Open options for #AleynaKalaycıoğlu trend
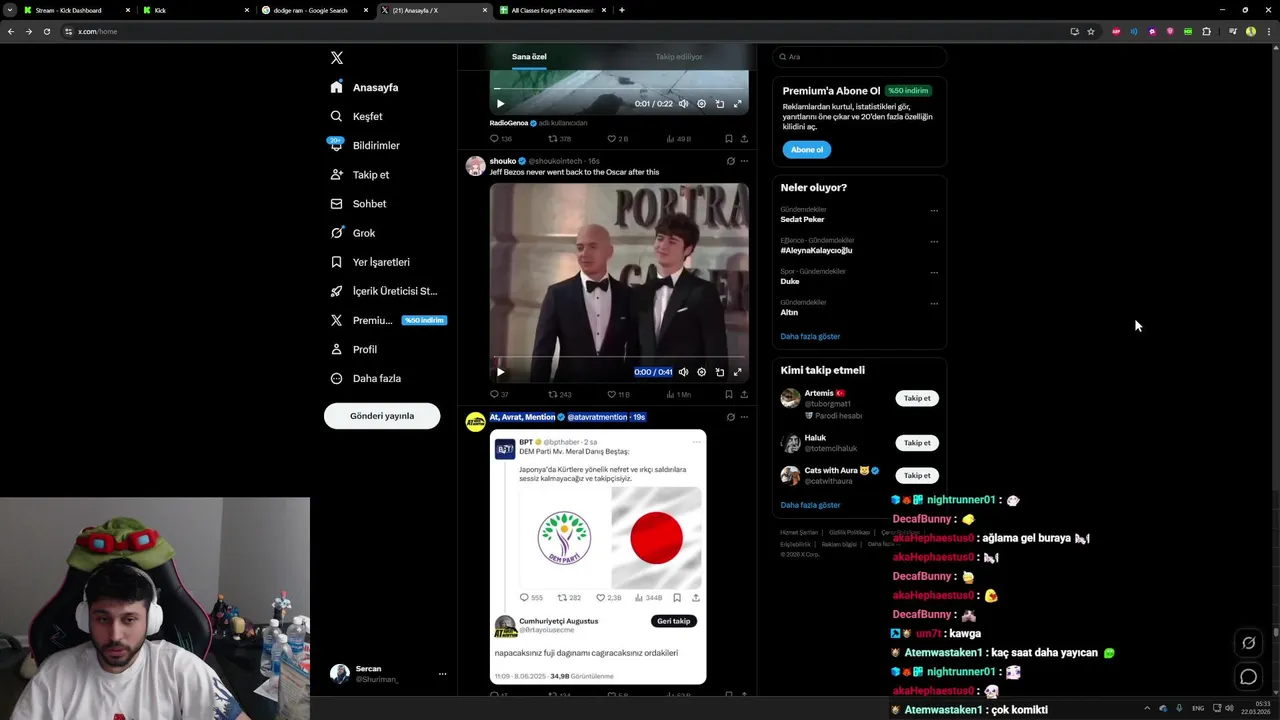 click(x=934, y=242)
